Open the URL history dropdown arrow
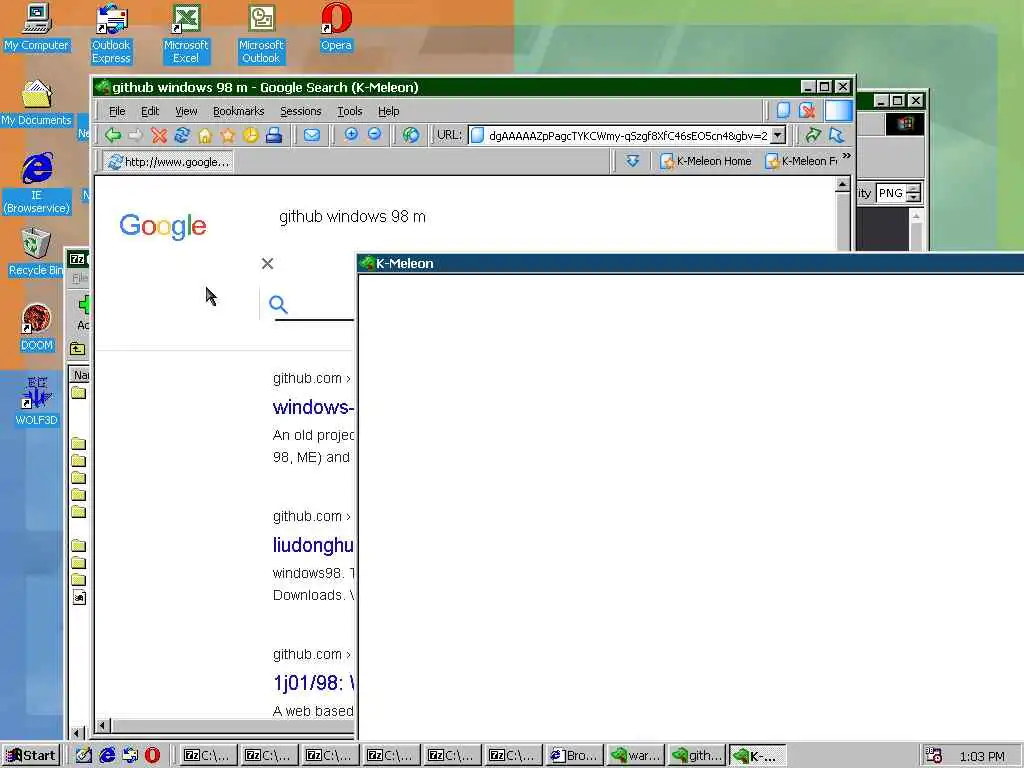1024x768 pixels. [778, 135]
